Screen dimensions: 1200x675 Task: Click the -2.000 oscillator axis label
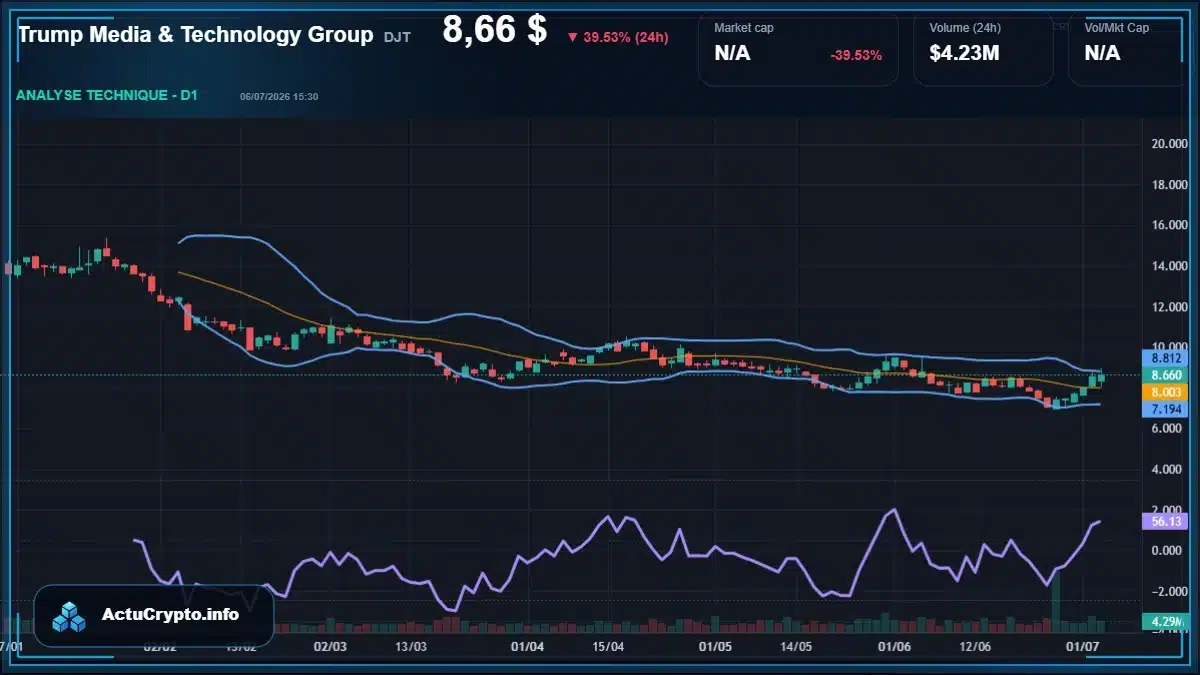click(x=1167, y=590)
